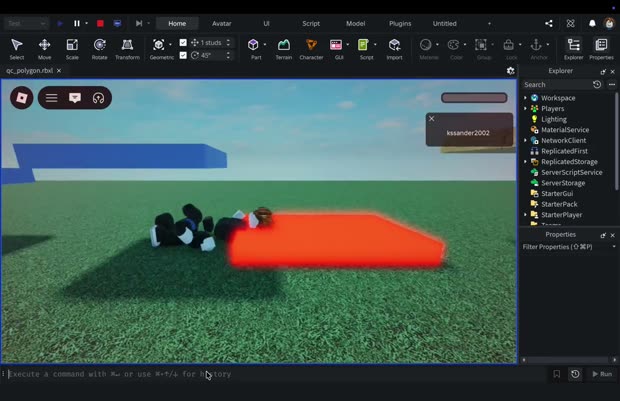Open the in-game hamburger menu

tap(51, 98)
